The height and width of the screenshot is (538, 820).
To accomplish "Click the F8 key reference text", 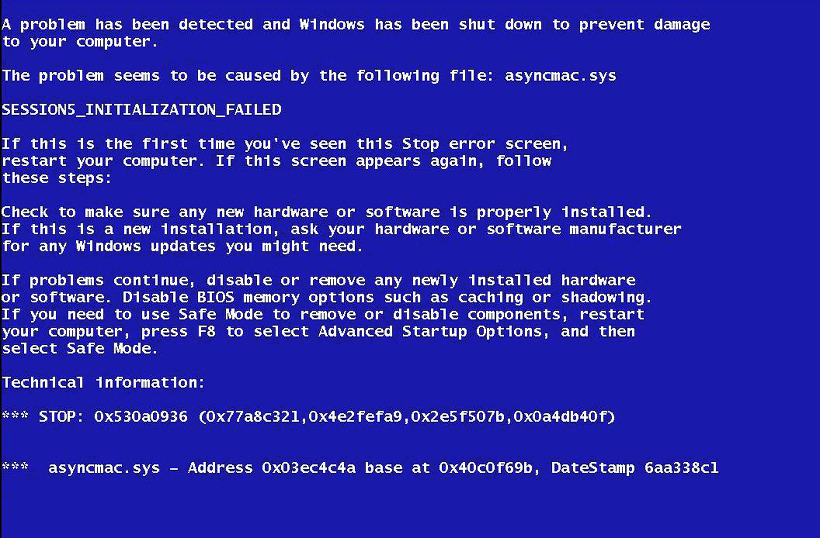I will [206, 331].
